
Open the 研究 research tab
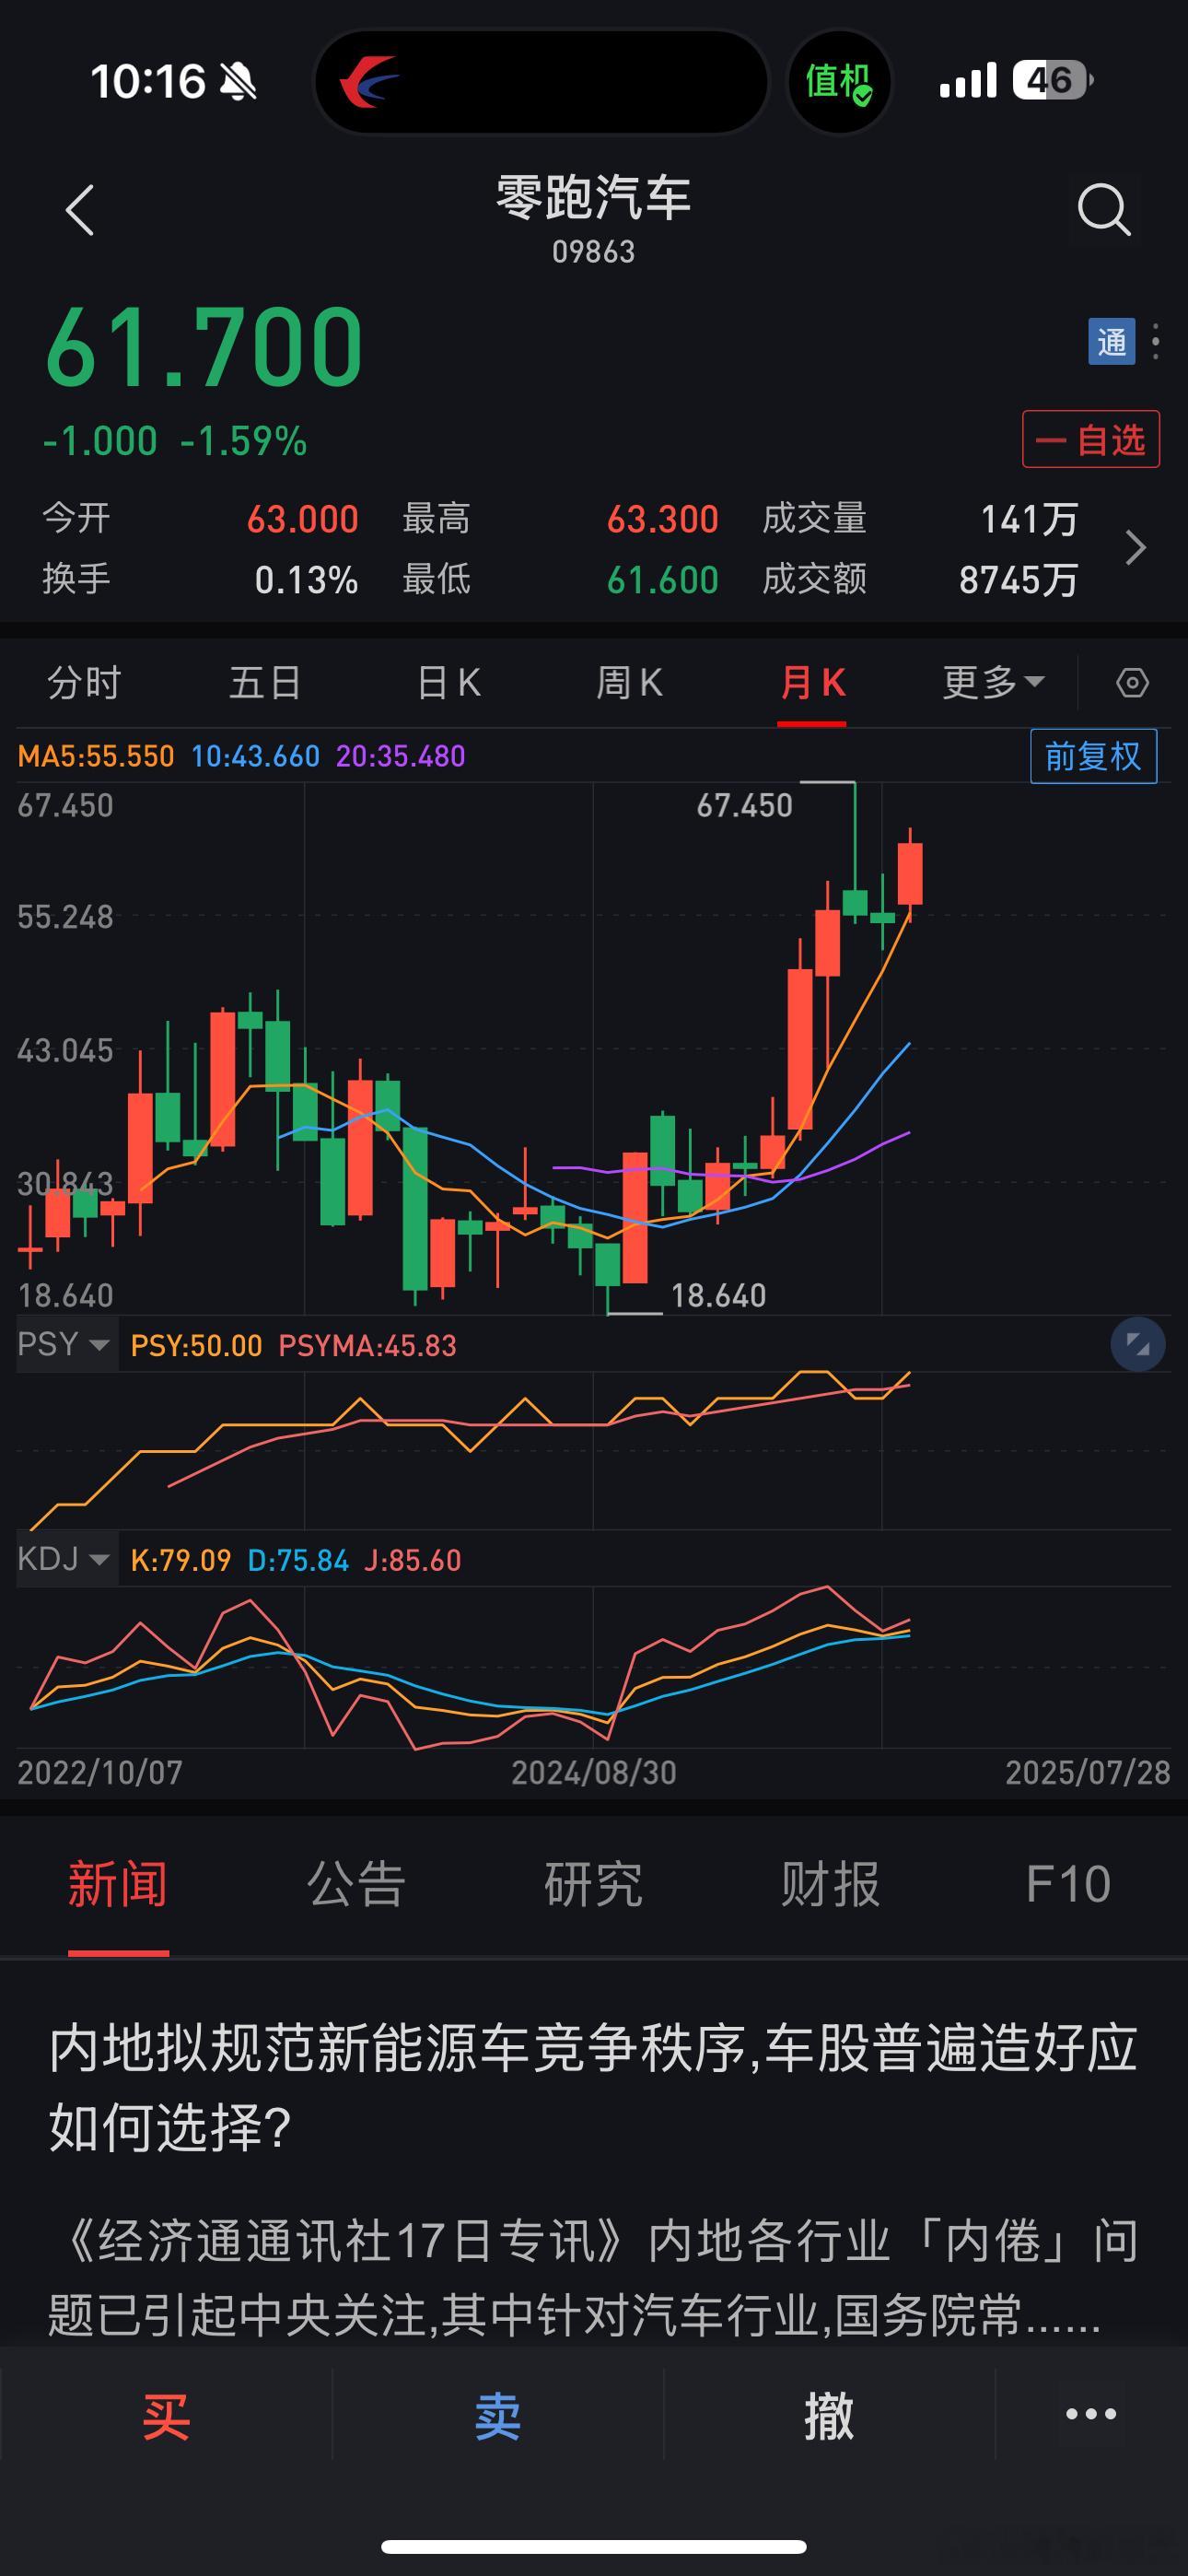(x=593, y=1885)
